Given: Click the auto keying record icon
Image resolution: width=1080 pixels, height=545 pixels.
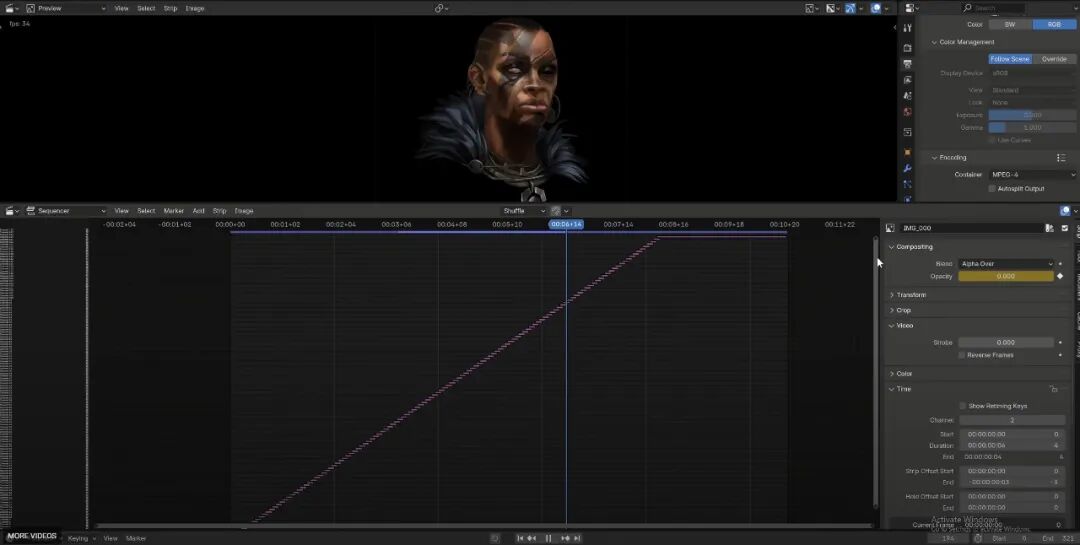Looking at the screenshot, I should point(495,538).
